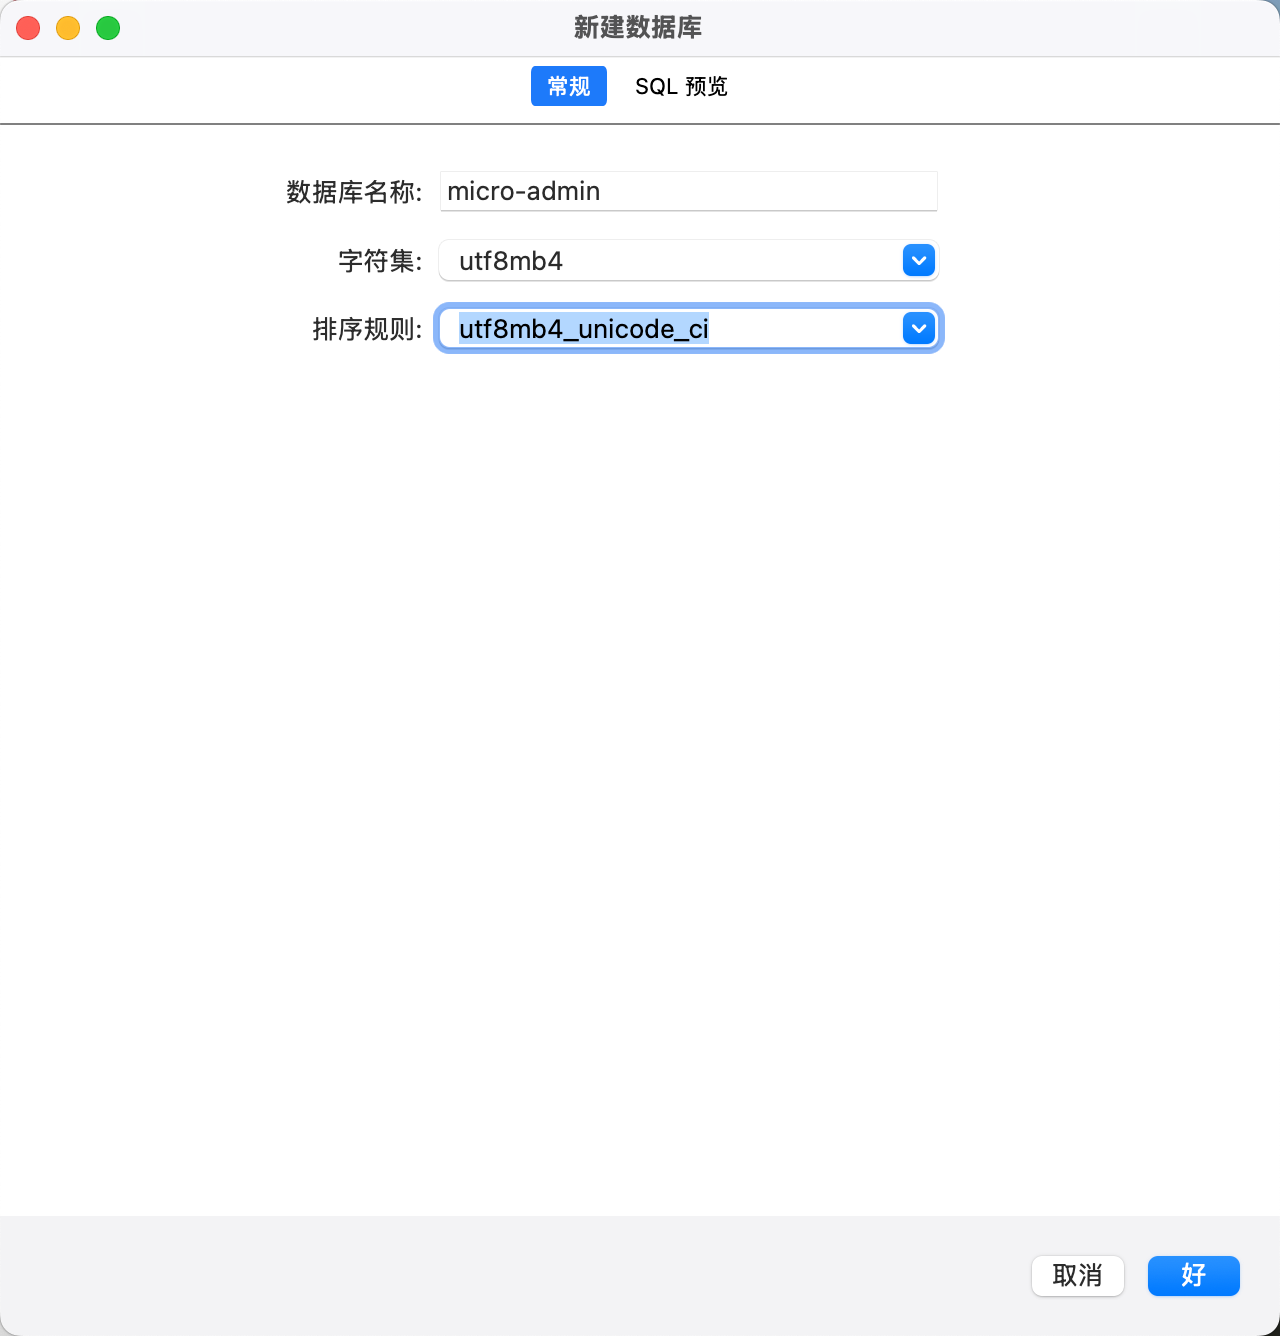
Task: Minimize the window using the yellow button
Action: point(68,28)
